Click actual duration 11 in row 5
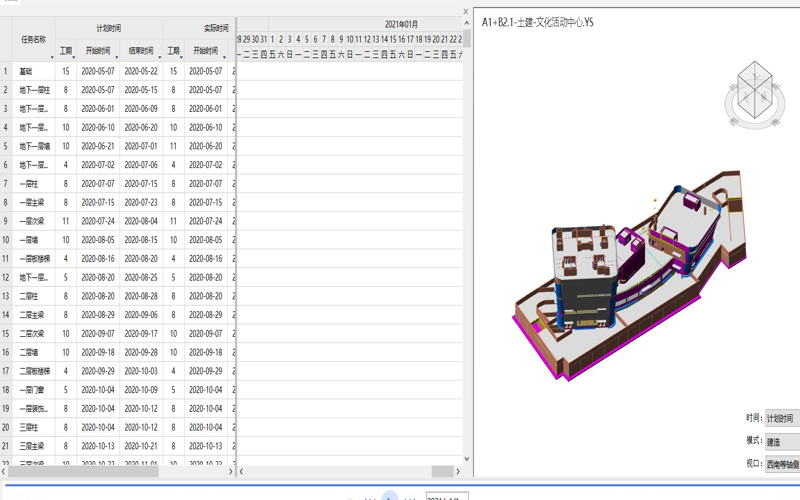800x500 pixels. (x=173, y=146)
